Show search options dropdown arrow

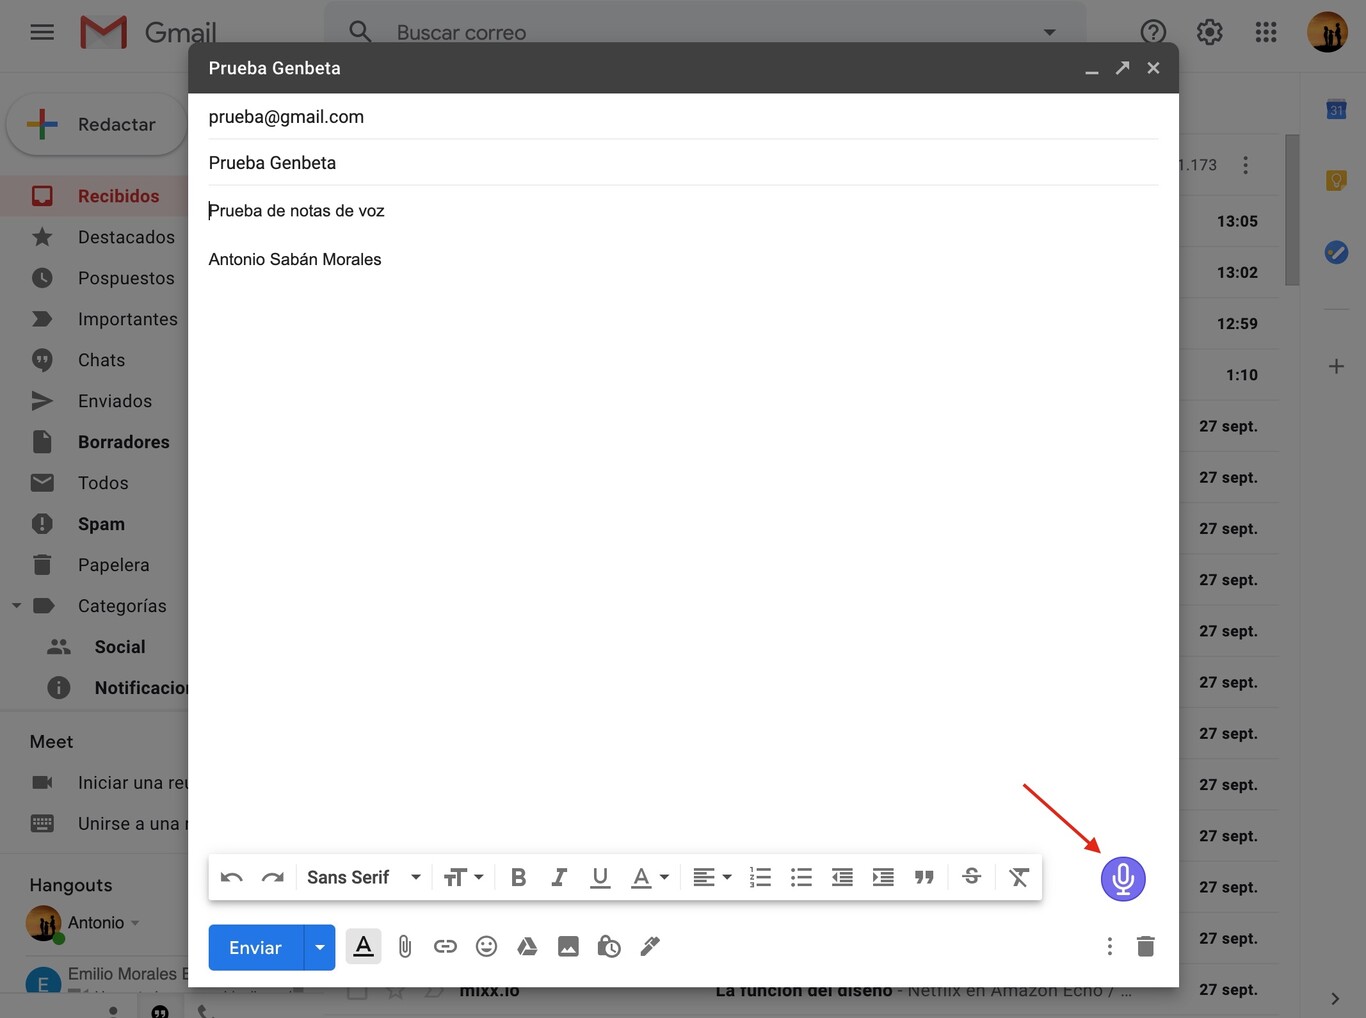pyautogui.click(x=1049, y=32)
